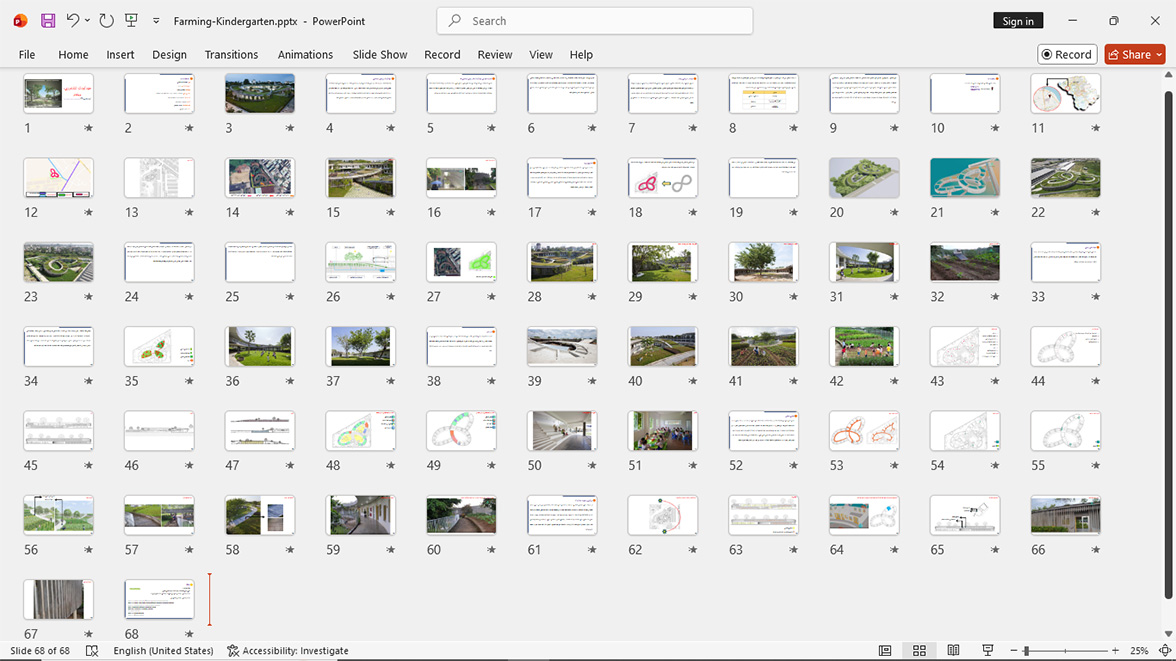Switch to Normal view in status bar
This screenshot has height=661, width=1176.
[x=885, y=650]
